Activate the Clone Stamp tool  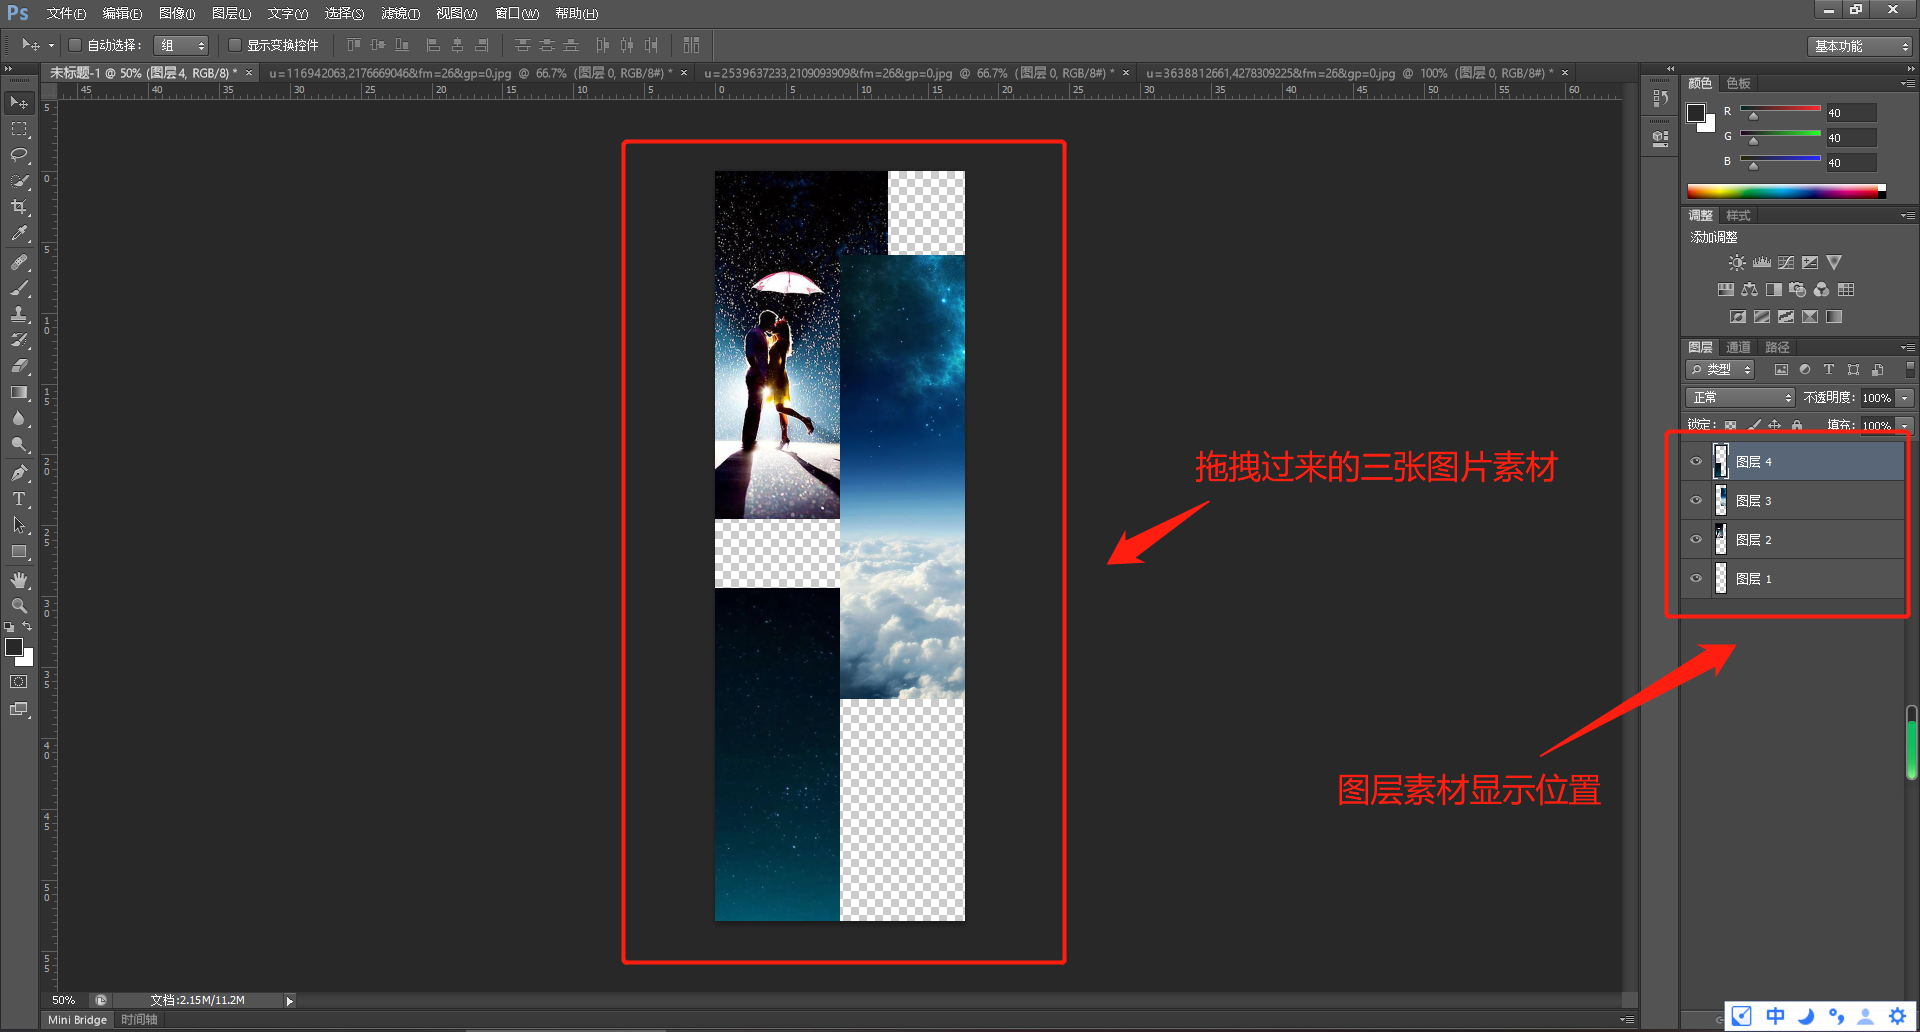(18, 315)
